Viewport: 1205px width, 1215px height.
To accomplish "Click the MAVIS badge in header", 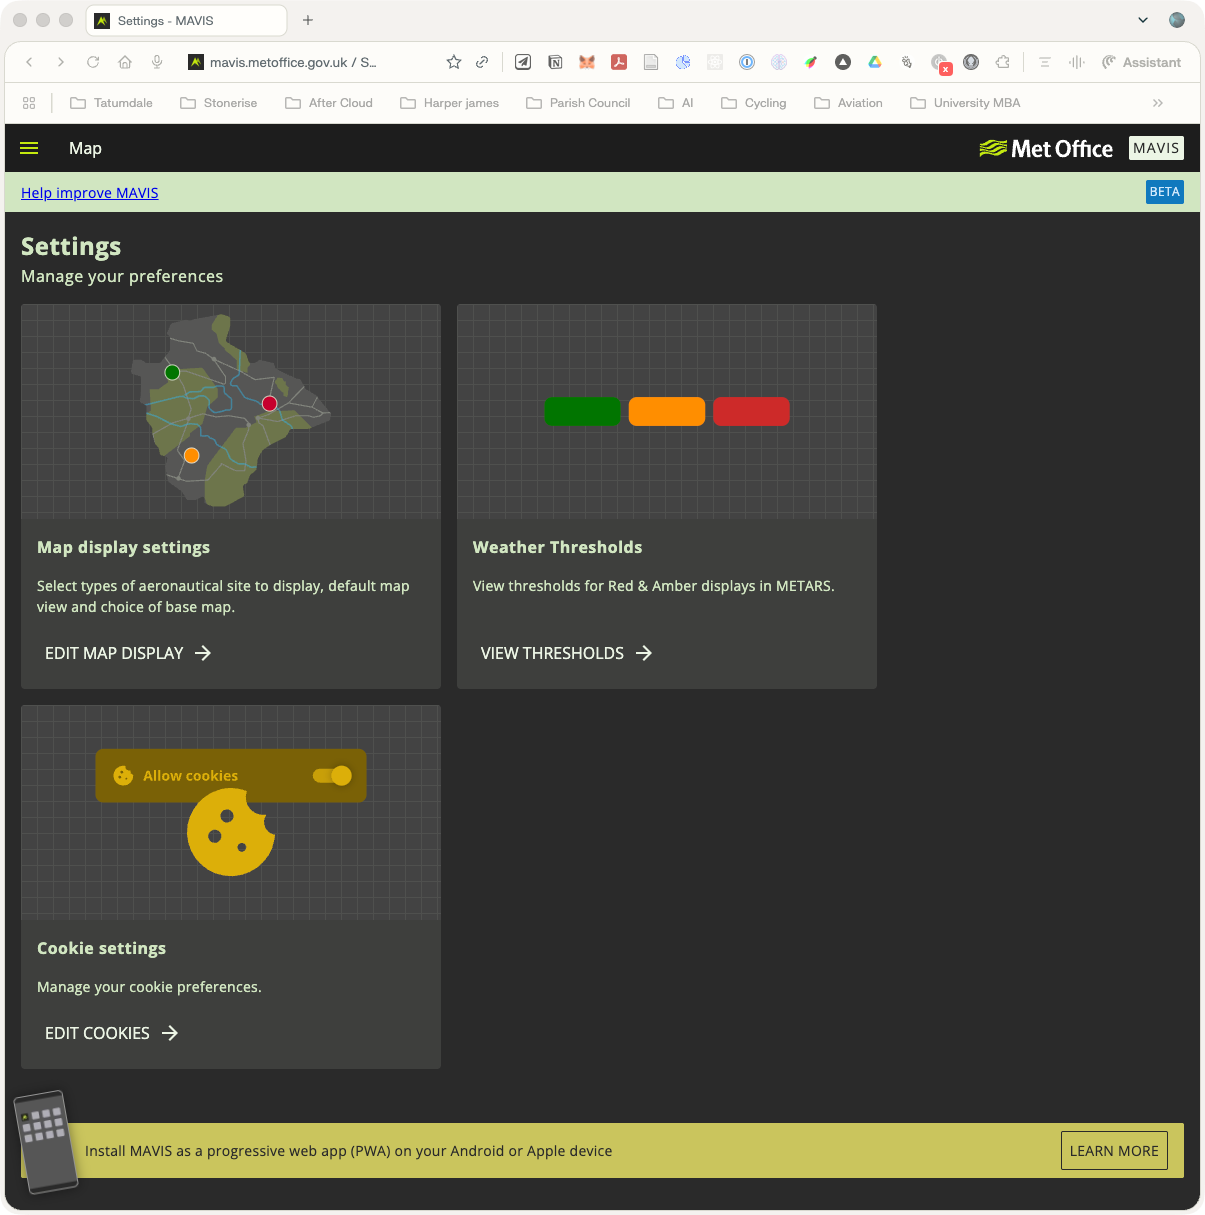I will tap(1156, 148).
